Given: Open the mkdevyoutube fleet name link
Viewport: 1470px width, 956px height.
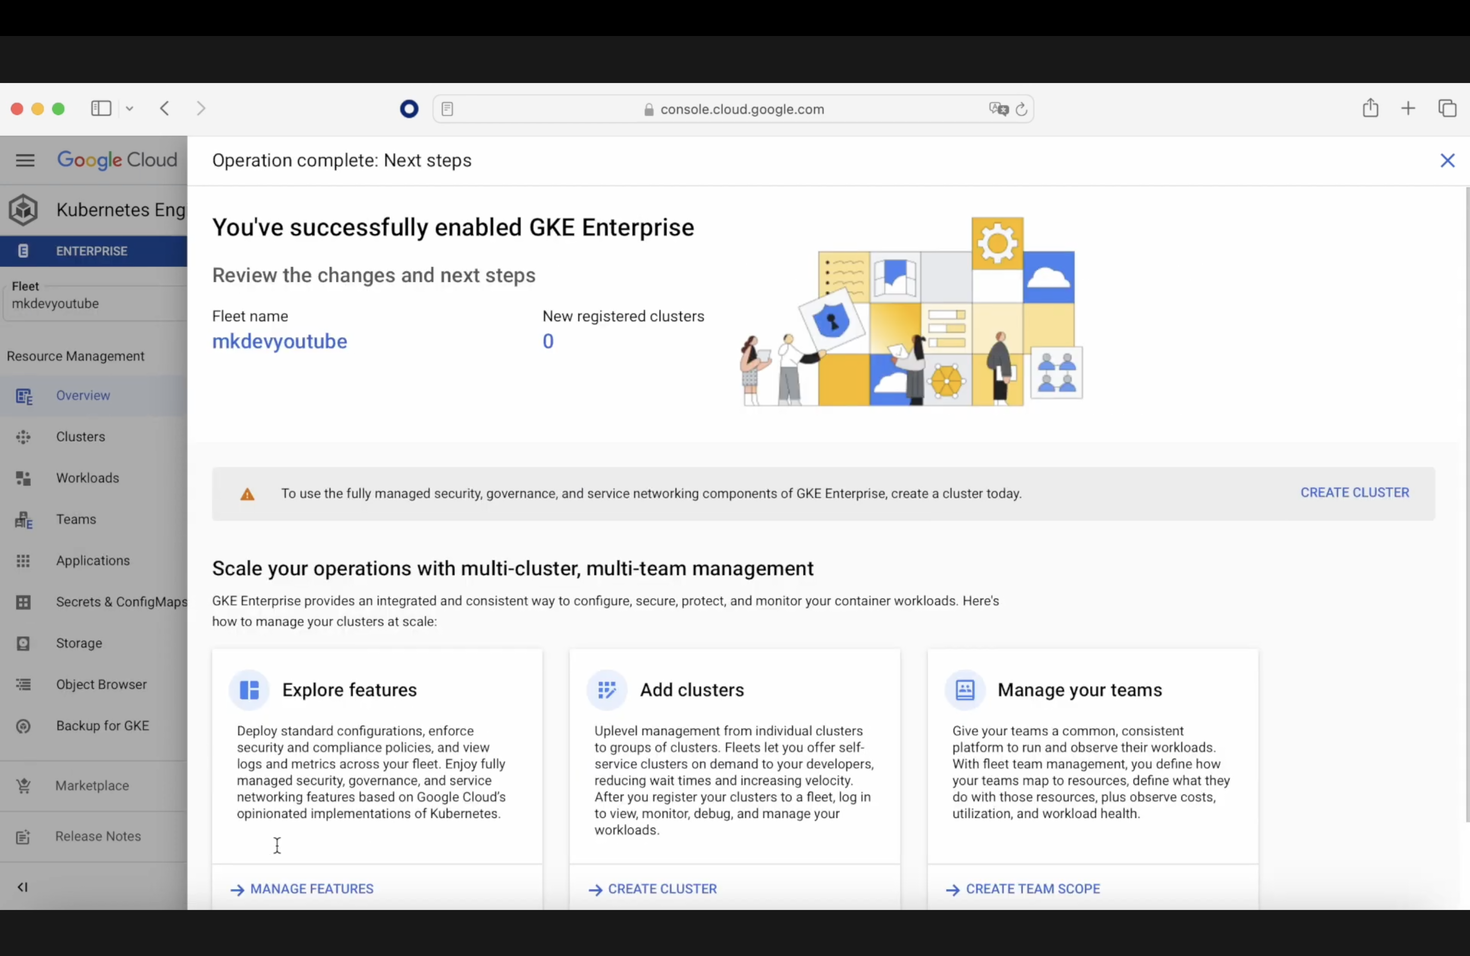Looking at the screenshot, I should point(280,341).
